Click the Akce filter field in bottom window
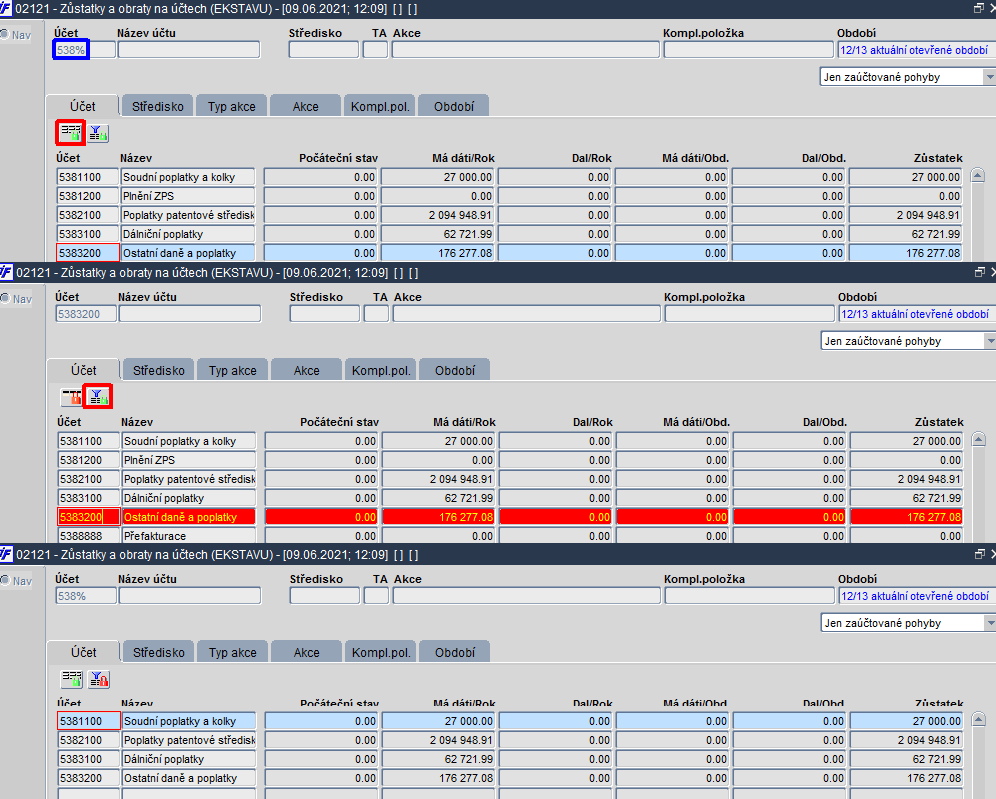Image resolution: width=996 pixels, height=799 pixels. [x=527, y=596]
